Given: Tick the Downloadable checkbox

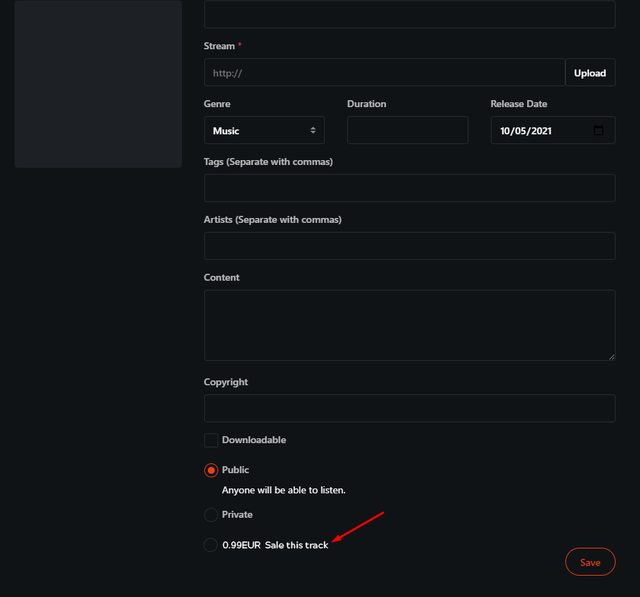Looking at the screenshot, I should click(x=211, y=440).
